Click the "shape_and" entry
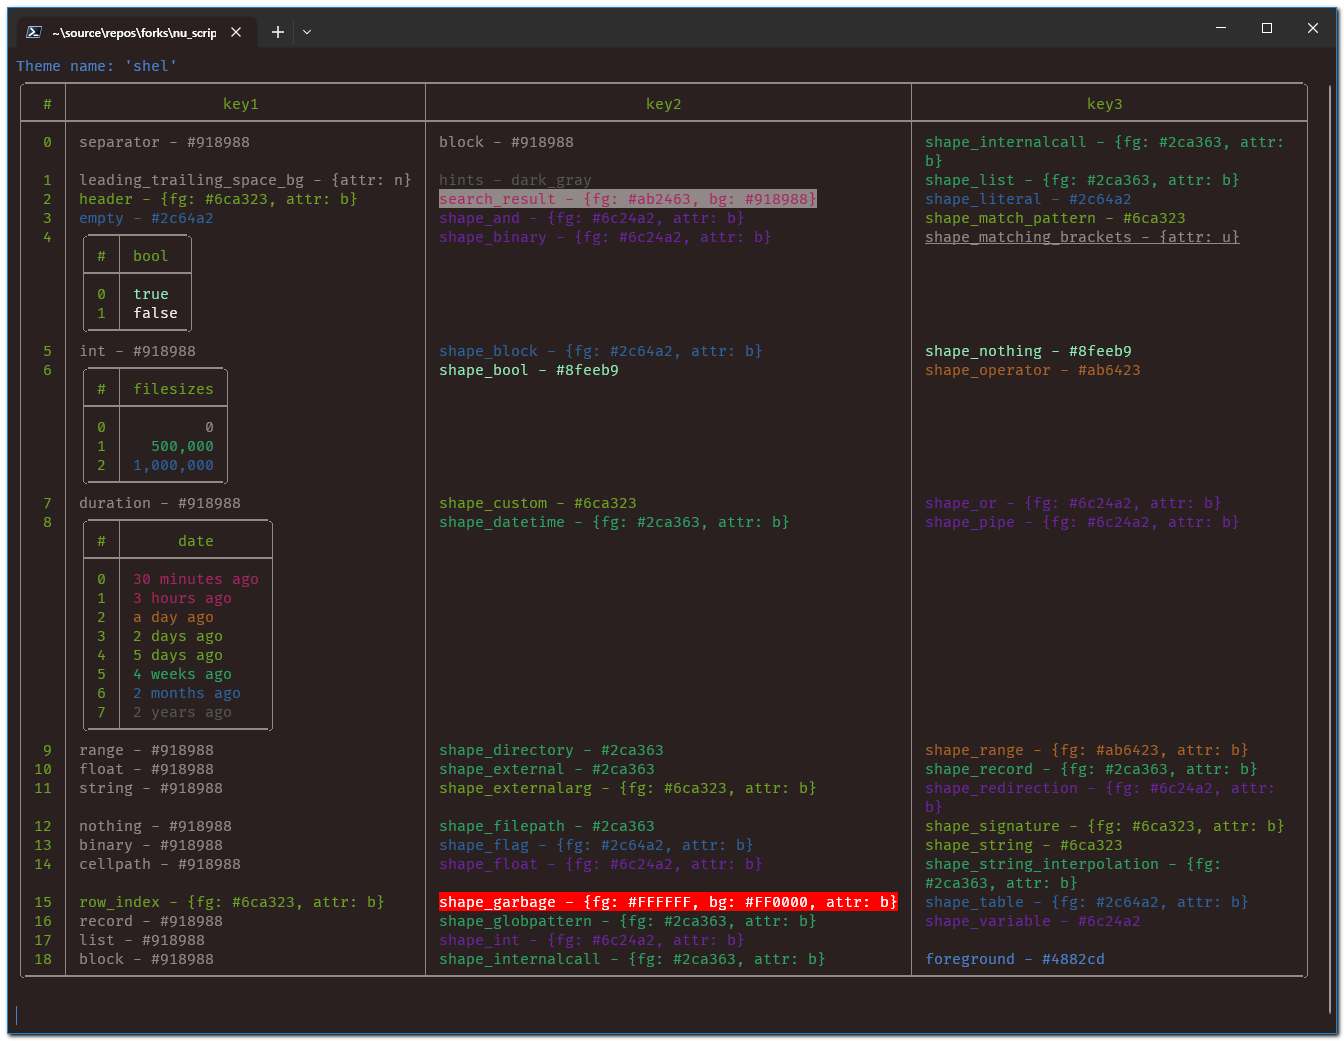This screenshot has width=1344, height=1041. coord(592,218)
